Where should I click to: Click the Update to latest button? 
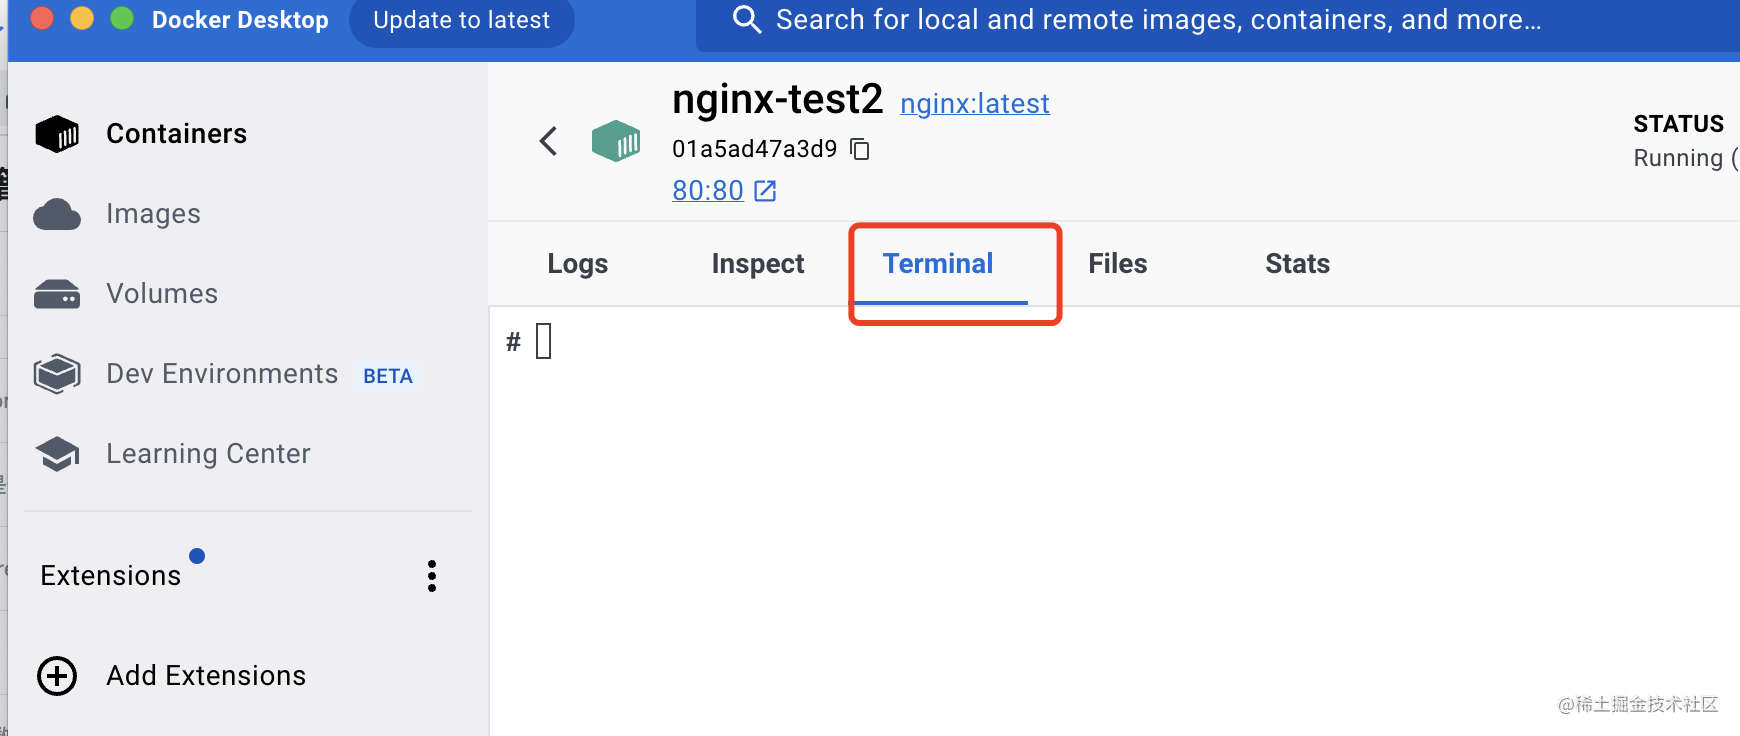462,21
